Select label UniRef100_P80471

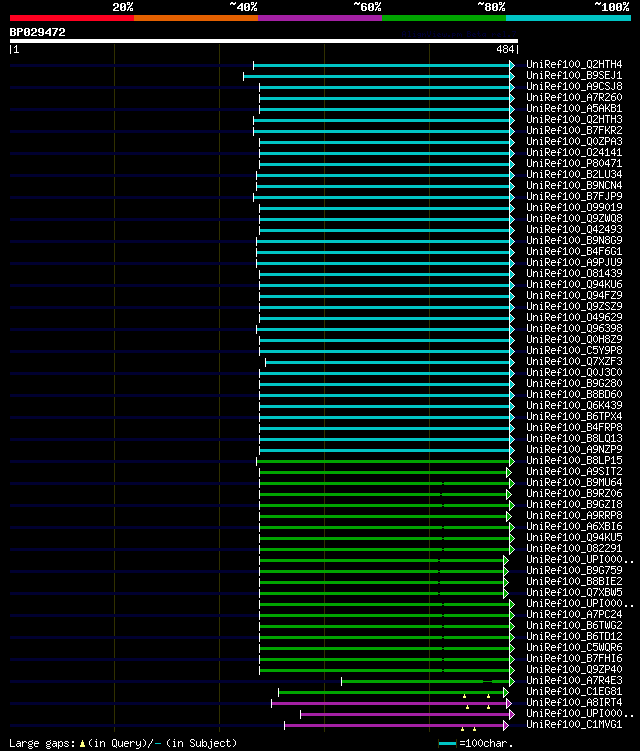pyautogui.click(x=574, y=163)
